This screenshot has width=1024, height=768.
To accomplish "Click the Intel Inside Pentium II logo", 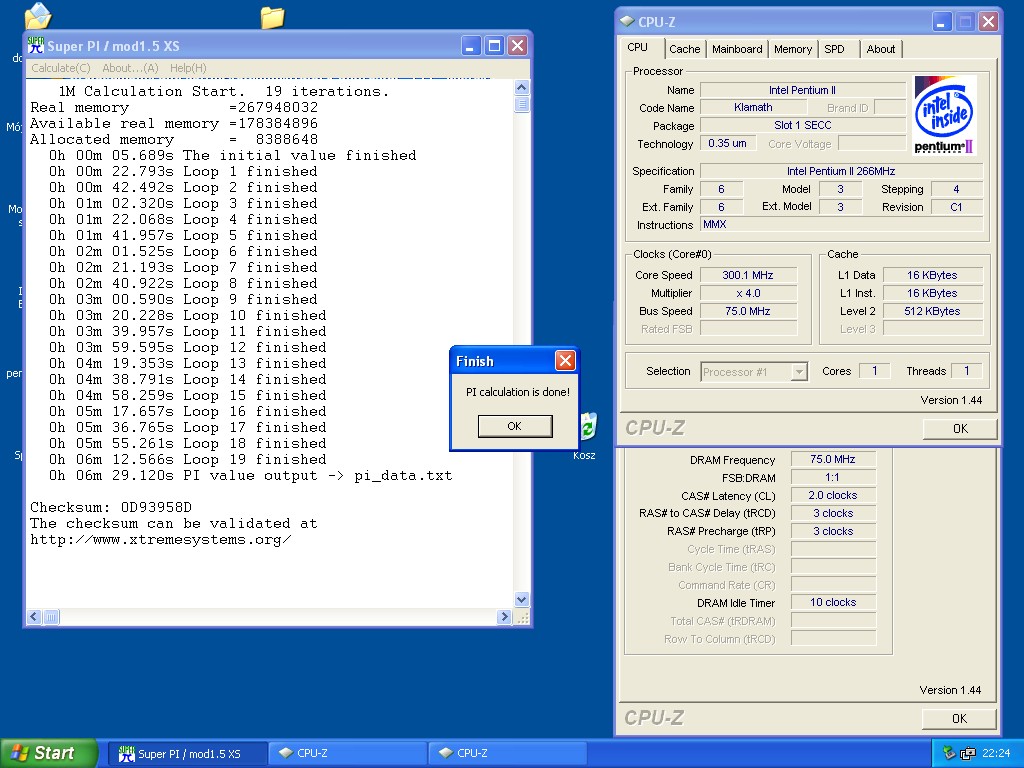I will (x=944, y=115).
